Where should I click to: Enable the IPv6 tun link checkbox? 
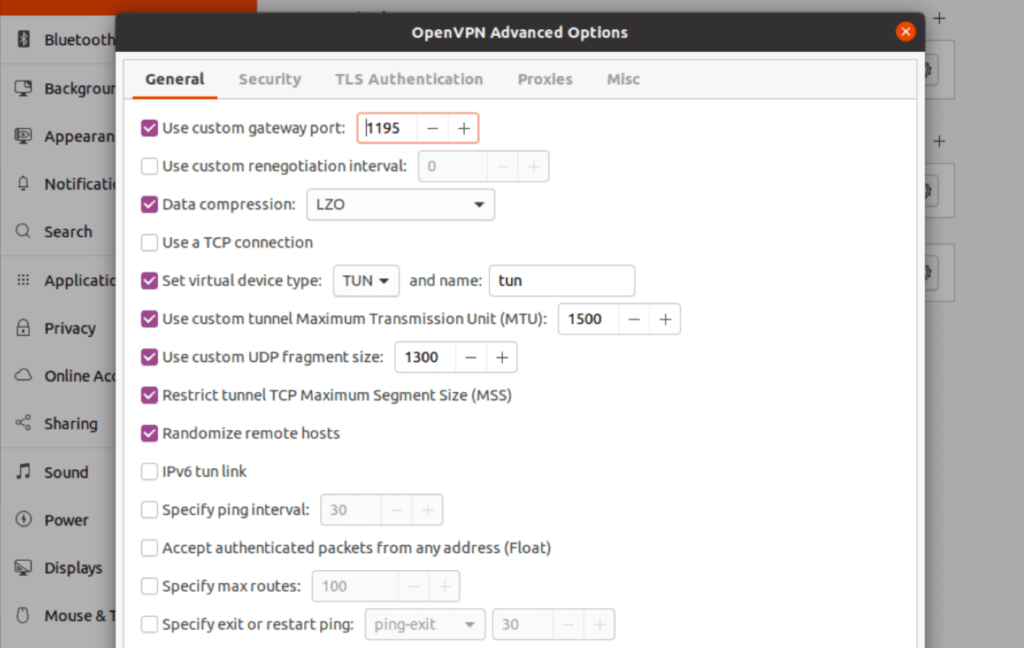(x=150, y=472)
